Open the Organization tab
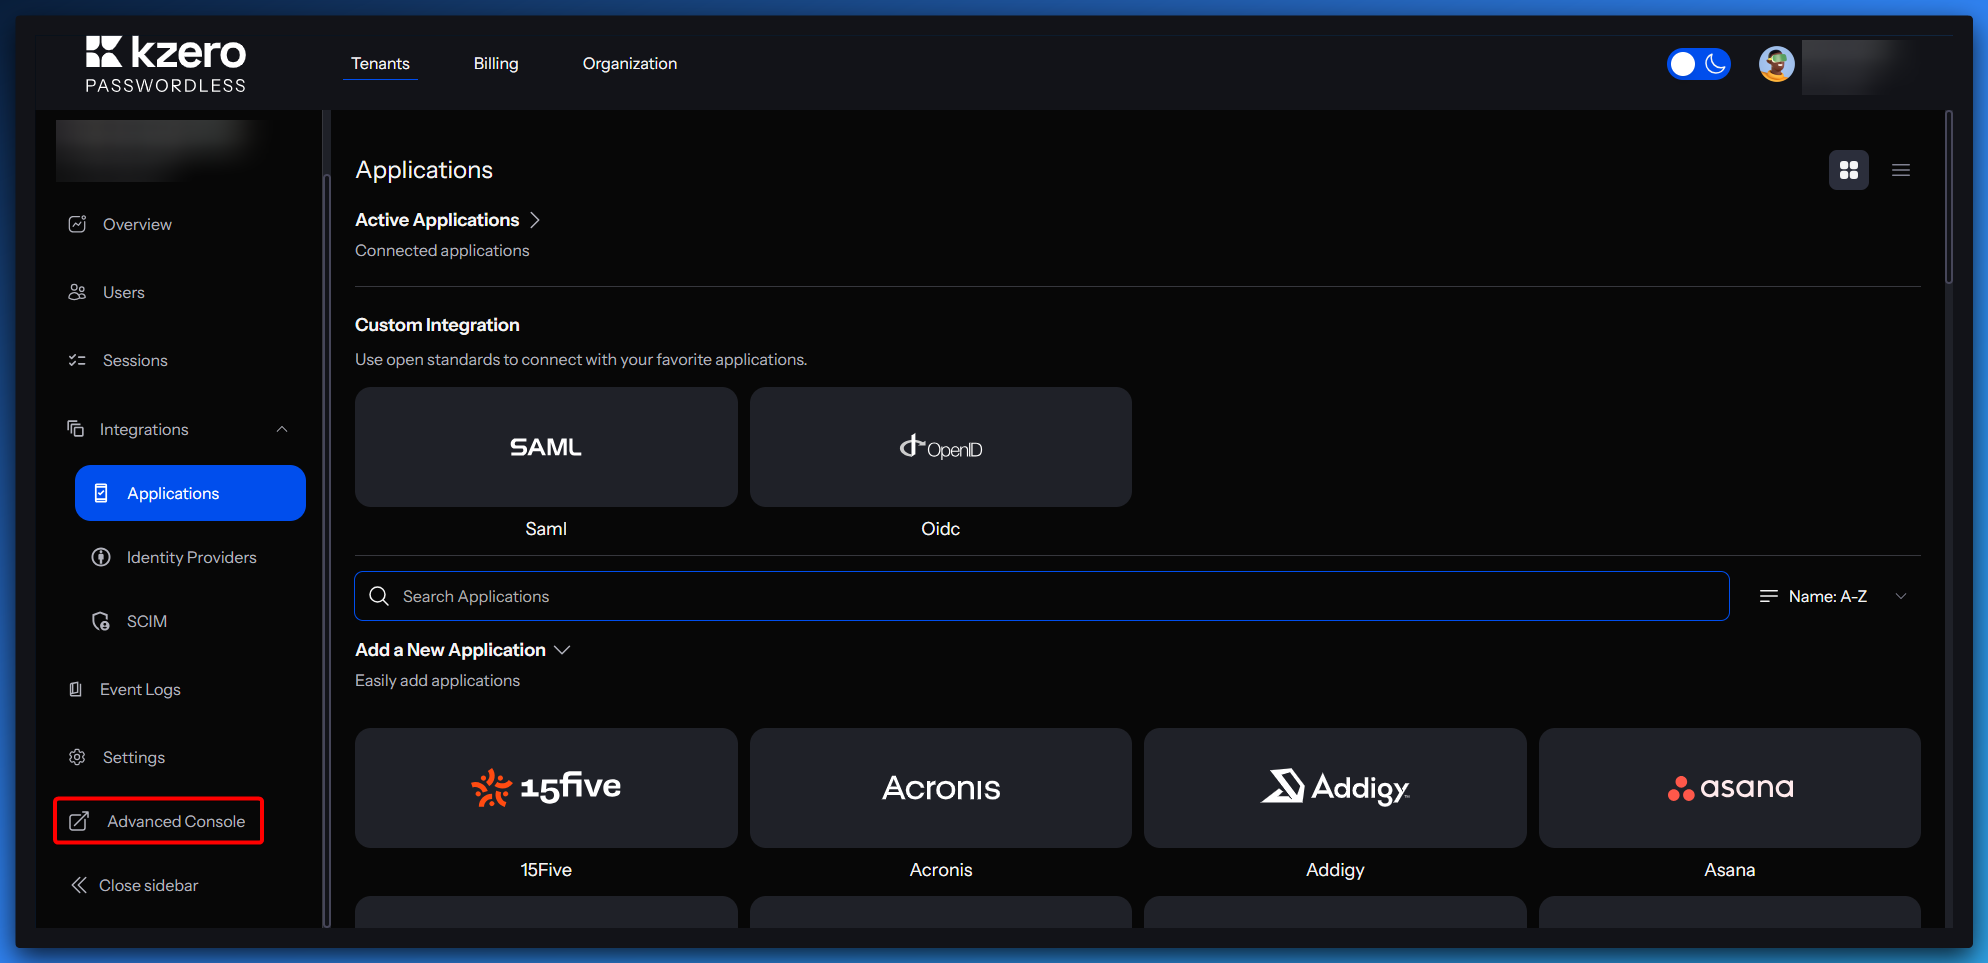 tap(629, 63)
